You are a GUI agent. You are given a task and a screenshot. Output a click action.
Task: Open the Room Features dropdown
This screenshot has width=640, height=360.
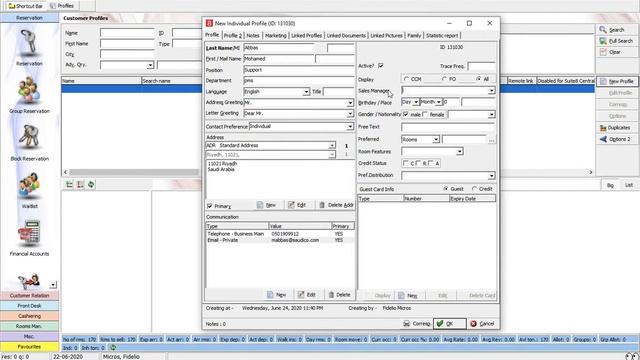click(460, 151)
